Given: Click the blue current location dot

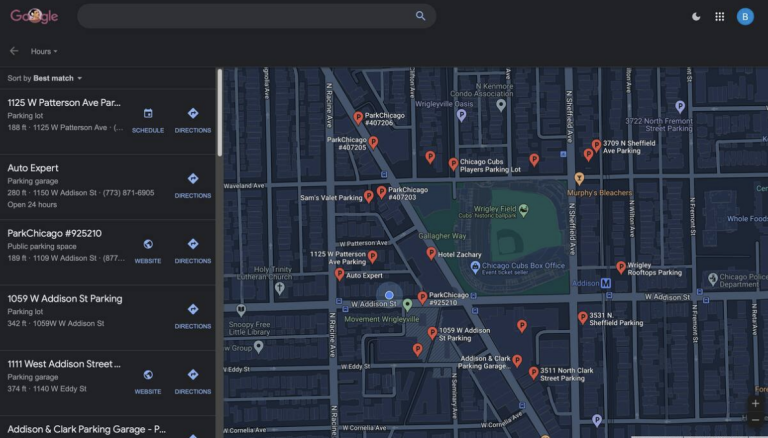Looking at the screenshot, I should tap(389, 295).
